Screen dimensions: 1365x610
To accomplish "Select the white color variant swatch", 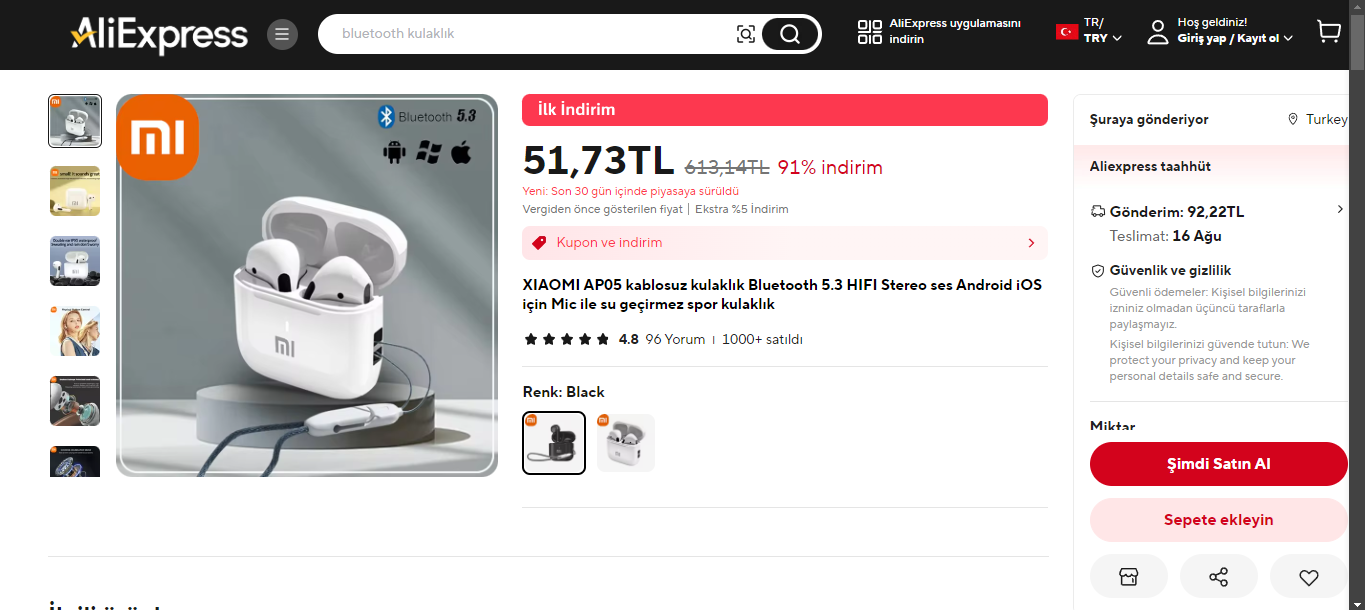I will pyautogui.click(x=626, y=443).
